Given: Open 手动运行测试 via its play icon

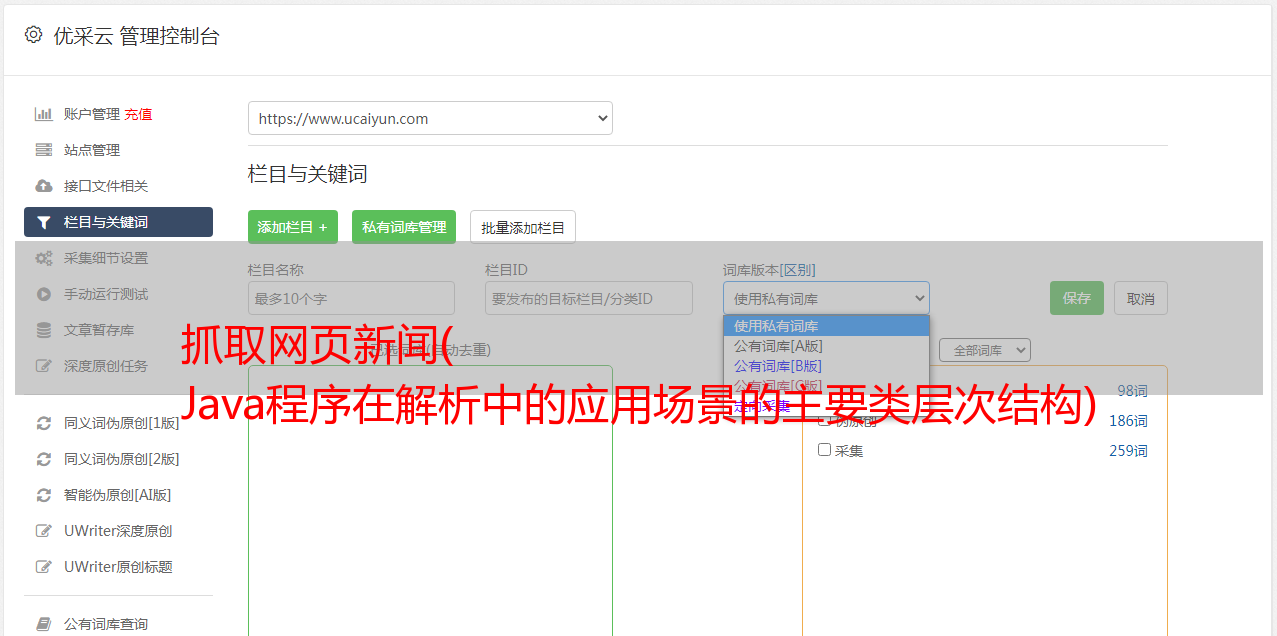Looking at the screenshot, I should coord(43,294).
